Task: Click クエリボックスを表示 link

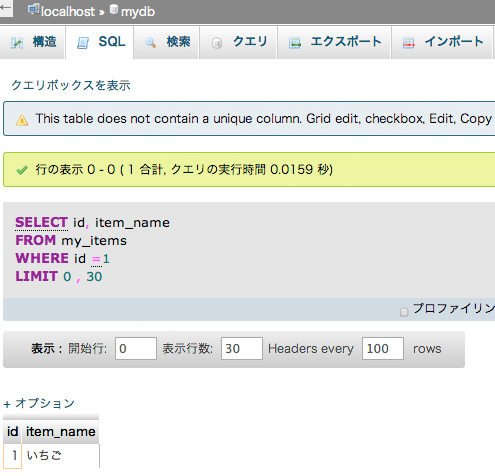Action: (71, 85)
